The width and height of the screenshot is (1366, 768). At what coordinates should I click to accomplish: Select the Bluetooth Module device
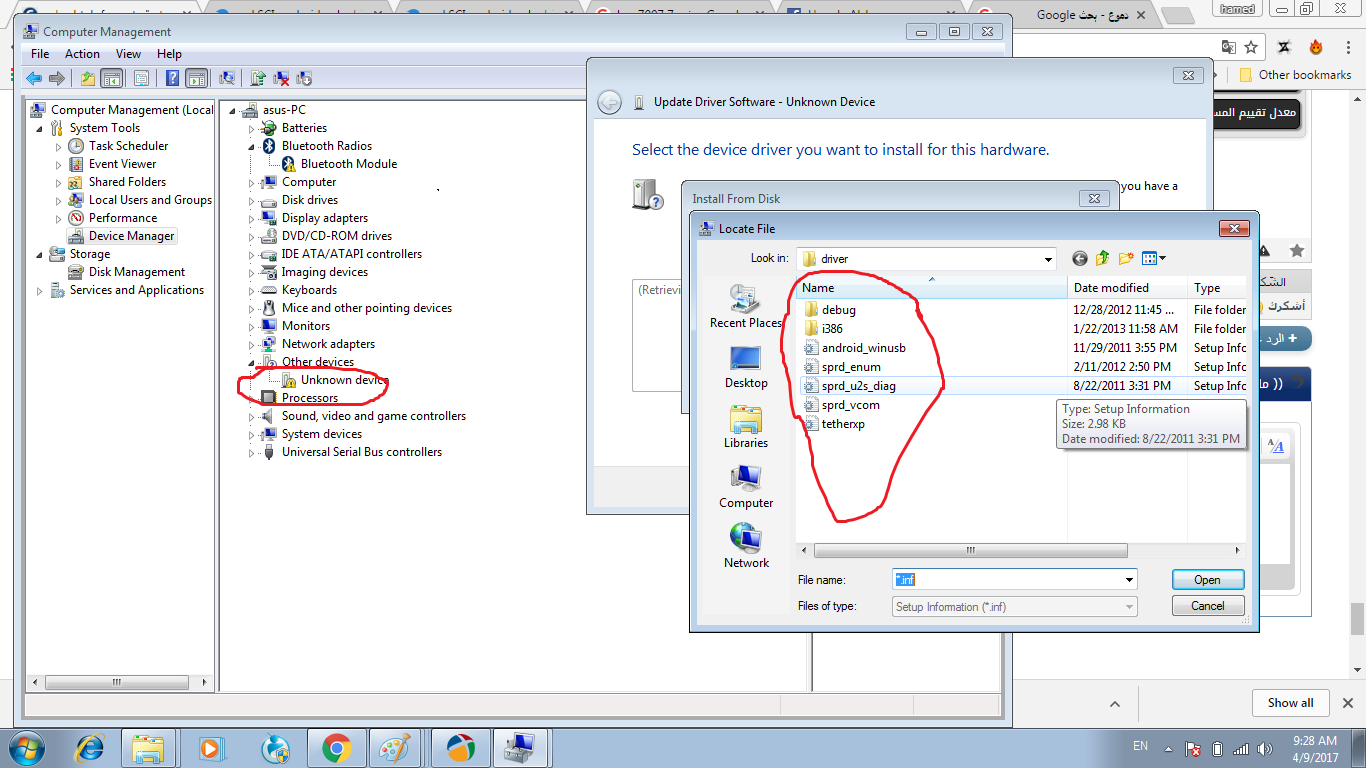tap(339, 164)
